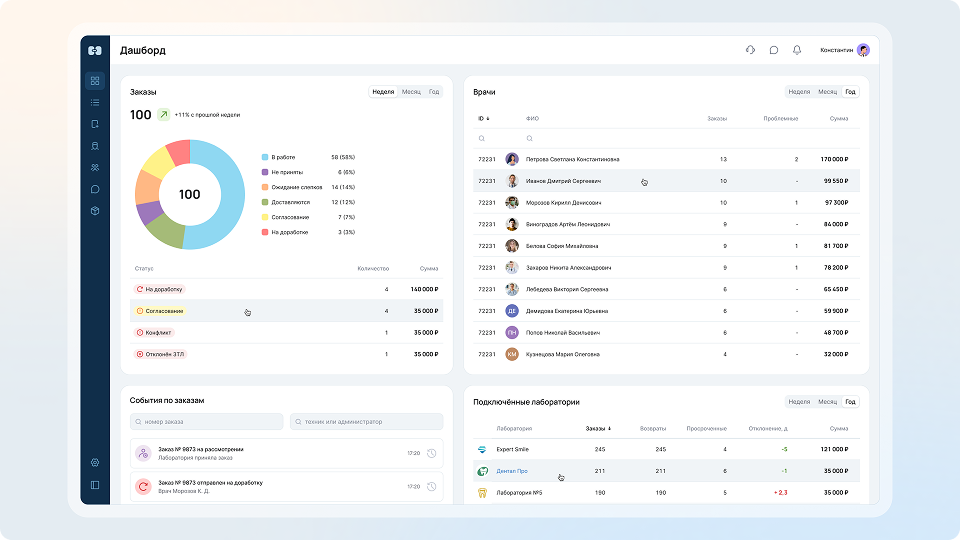The height and width of the screenshot is (540, 960).
Task: Open the messages icon in top bar
Action: tap(774, 50)
